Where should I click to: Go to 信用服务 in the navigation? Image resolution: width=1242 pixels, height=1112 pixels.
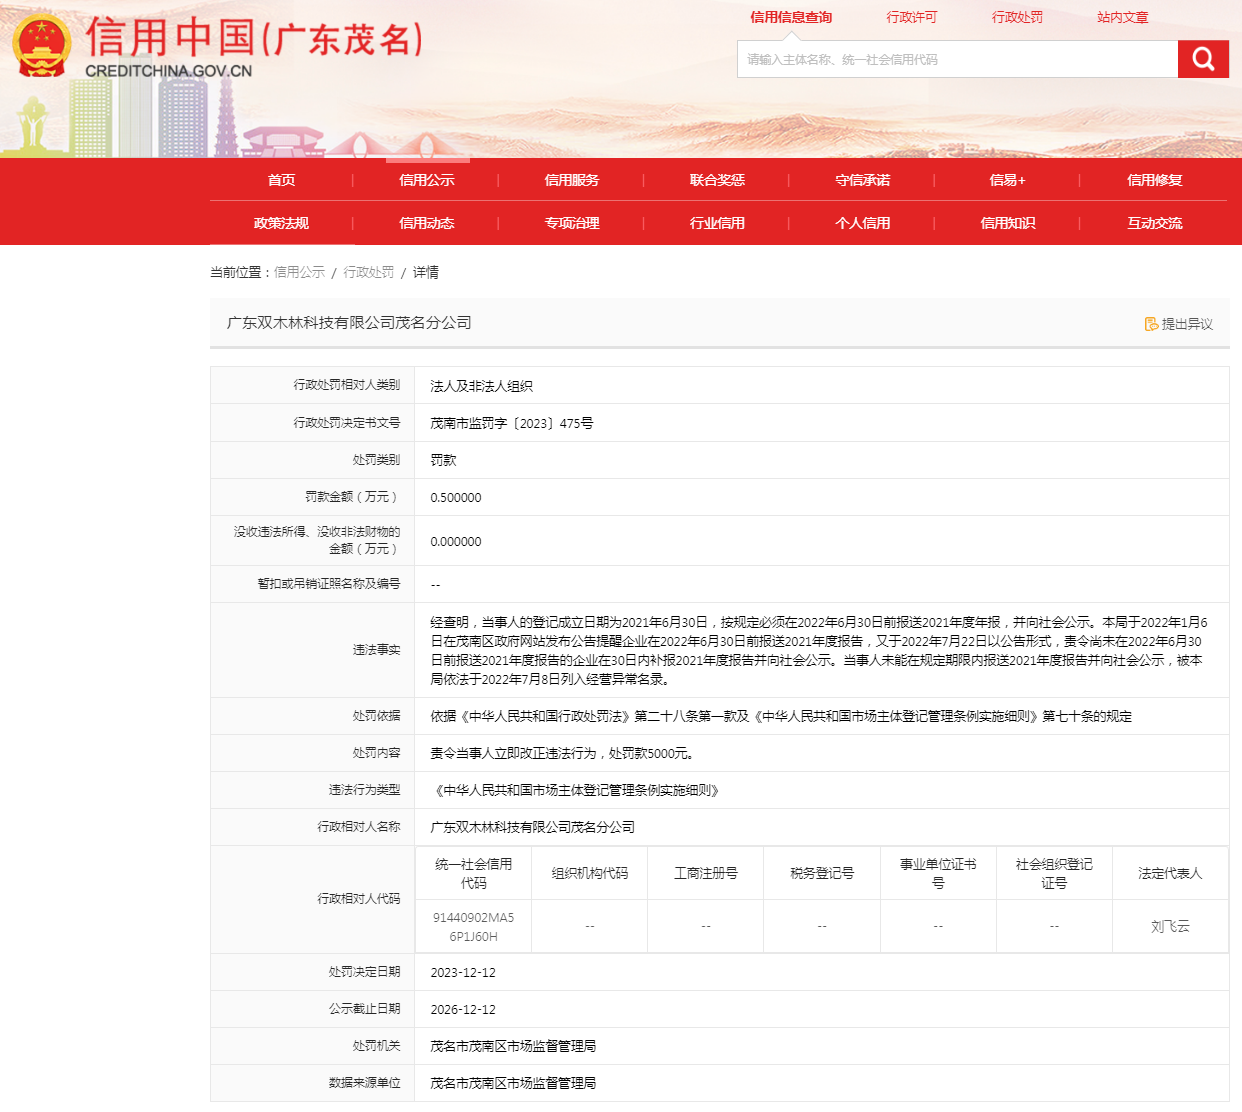tap(572, 180)
